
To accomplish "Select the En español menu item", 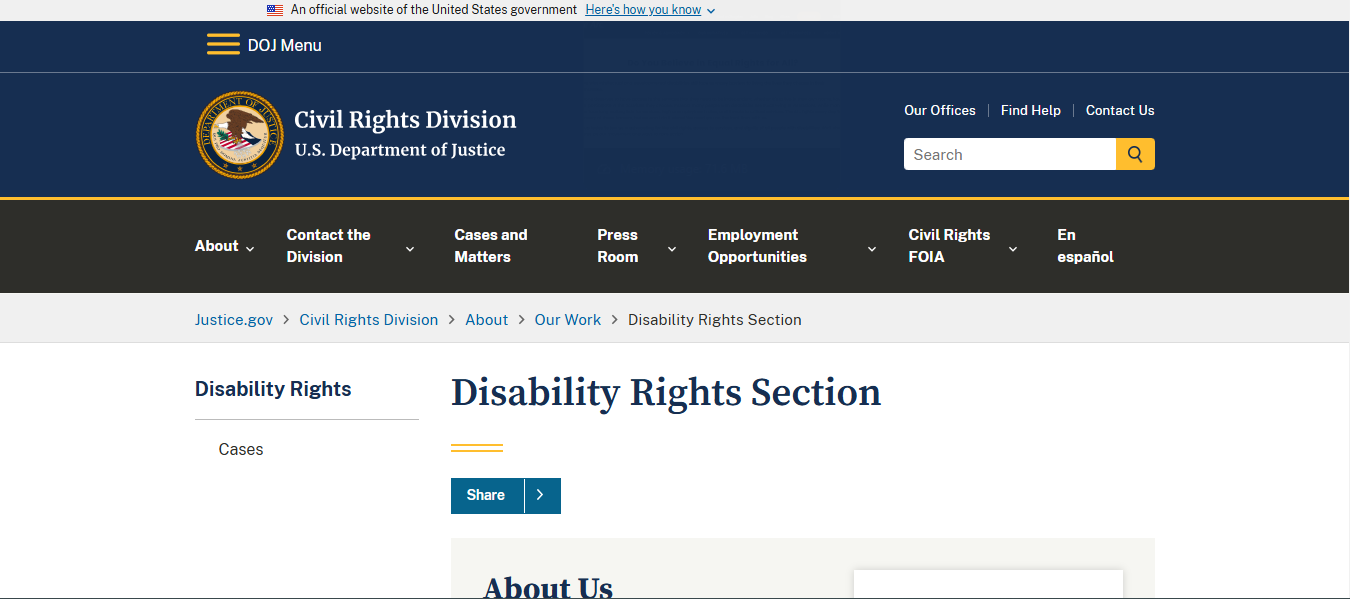I will point(1085,246).
